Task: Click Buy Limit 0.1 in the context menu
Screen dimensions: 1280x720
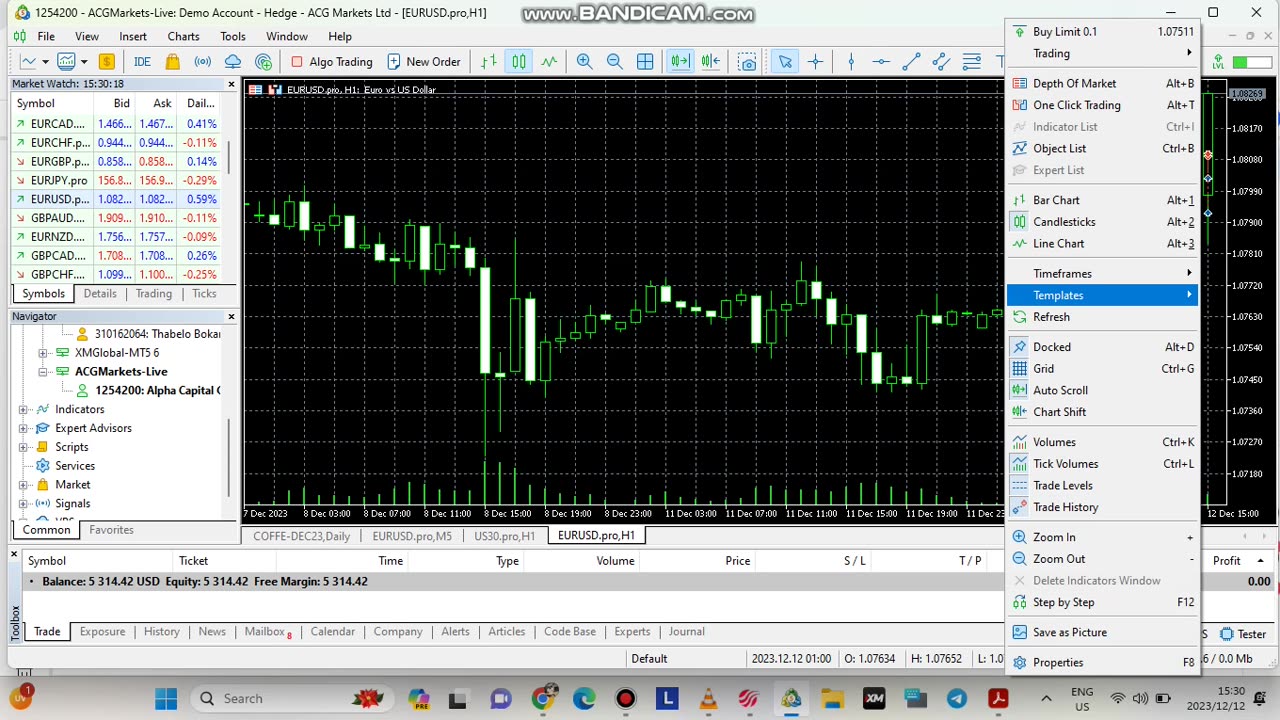Action: pos(1103,32)
